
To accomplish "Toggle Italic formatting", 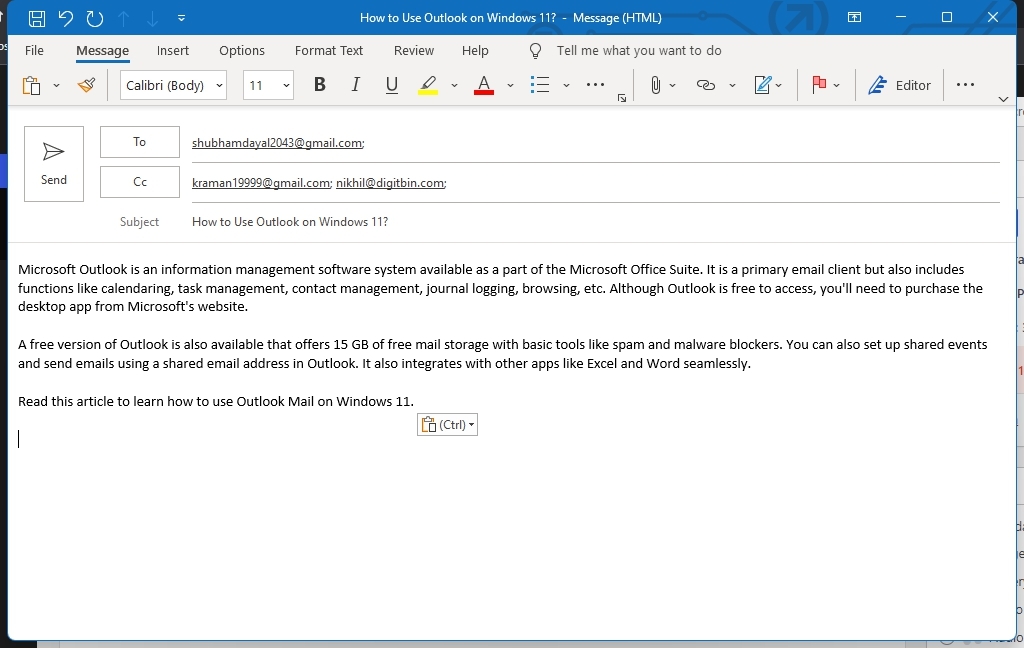I will (356, 85).
